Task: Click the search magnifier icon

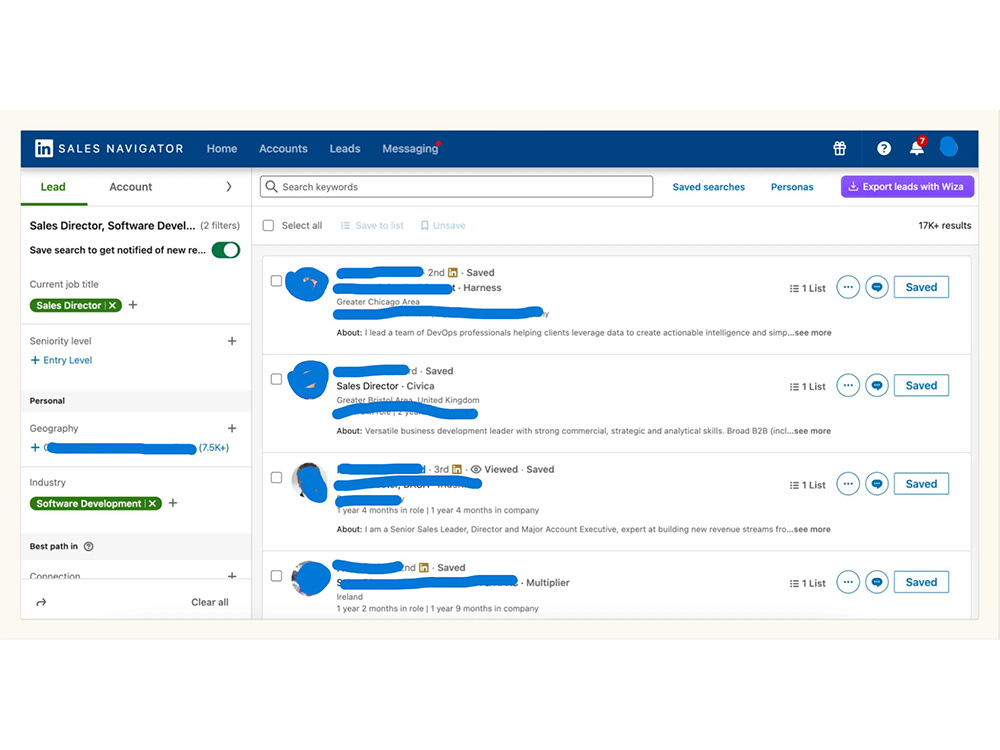Action: [271, 186]
